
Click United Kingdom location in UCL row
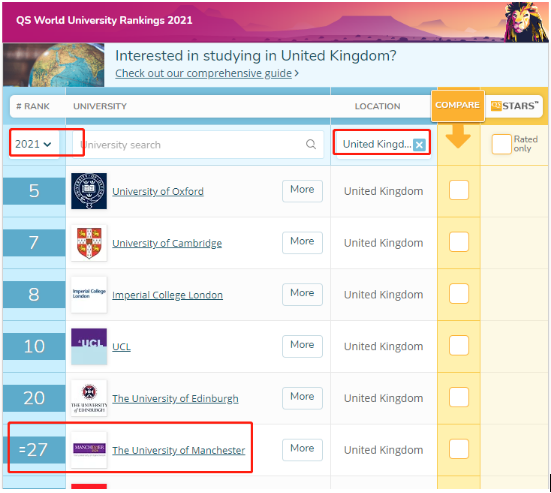tap(383, 346)
